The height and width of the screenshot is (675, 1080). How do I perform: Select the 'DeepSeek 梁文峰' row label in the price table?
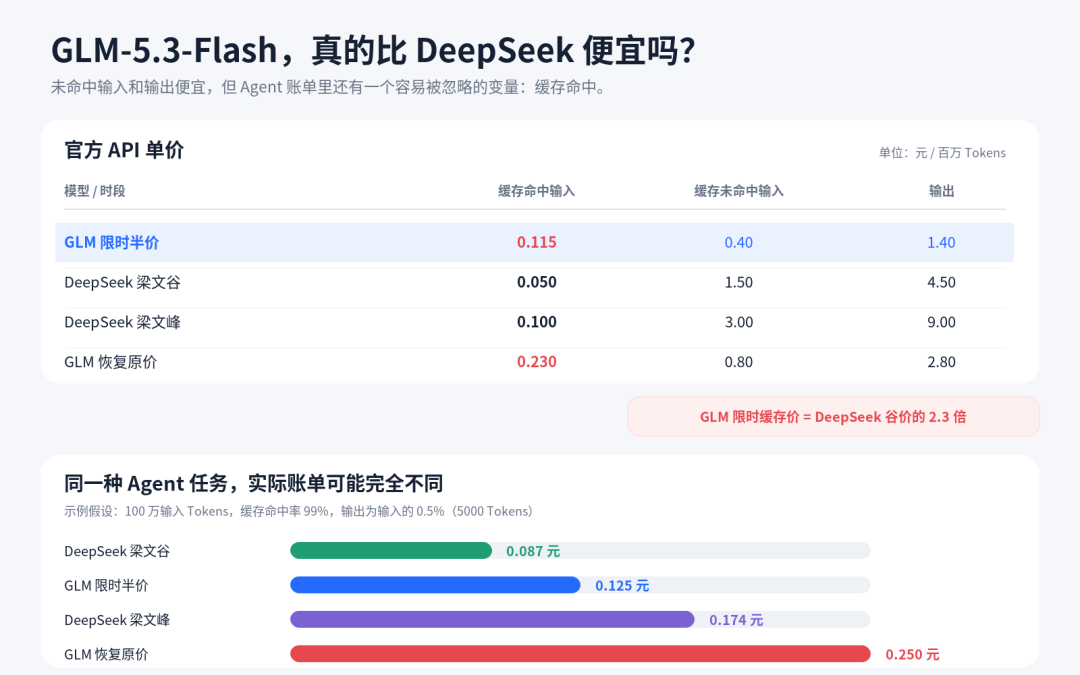122,322
